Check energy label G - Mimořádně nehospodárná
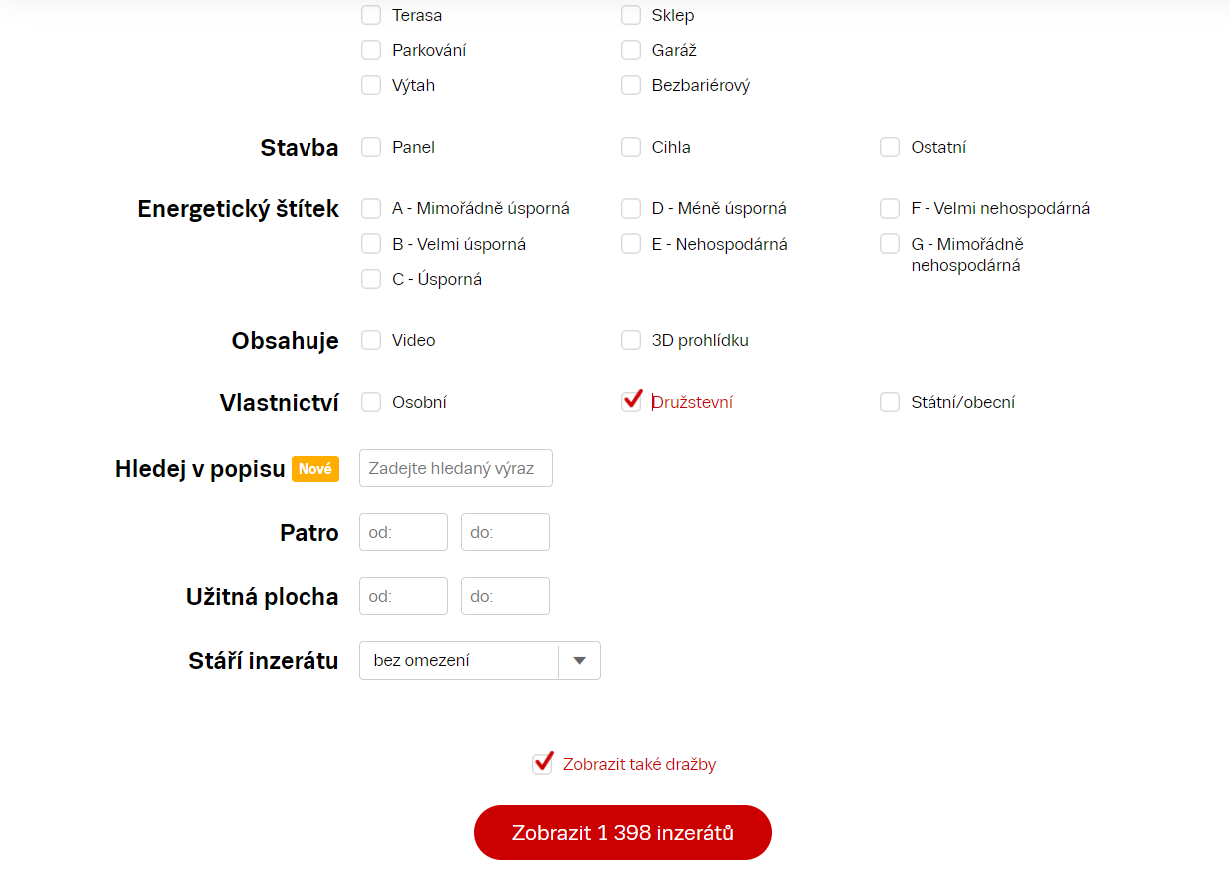The height and width of the screenshot is (875, 1229). 890,244
